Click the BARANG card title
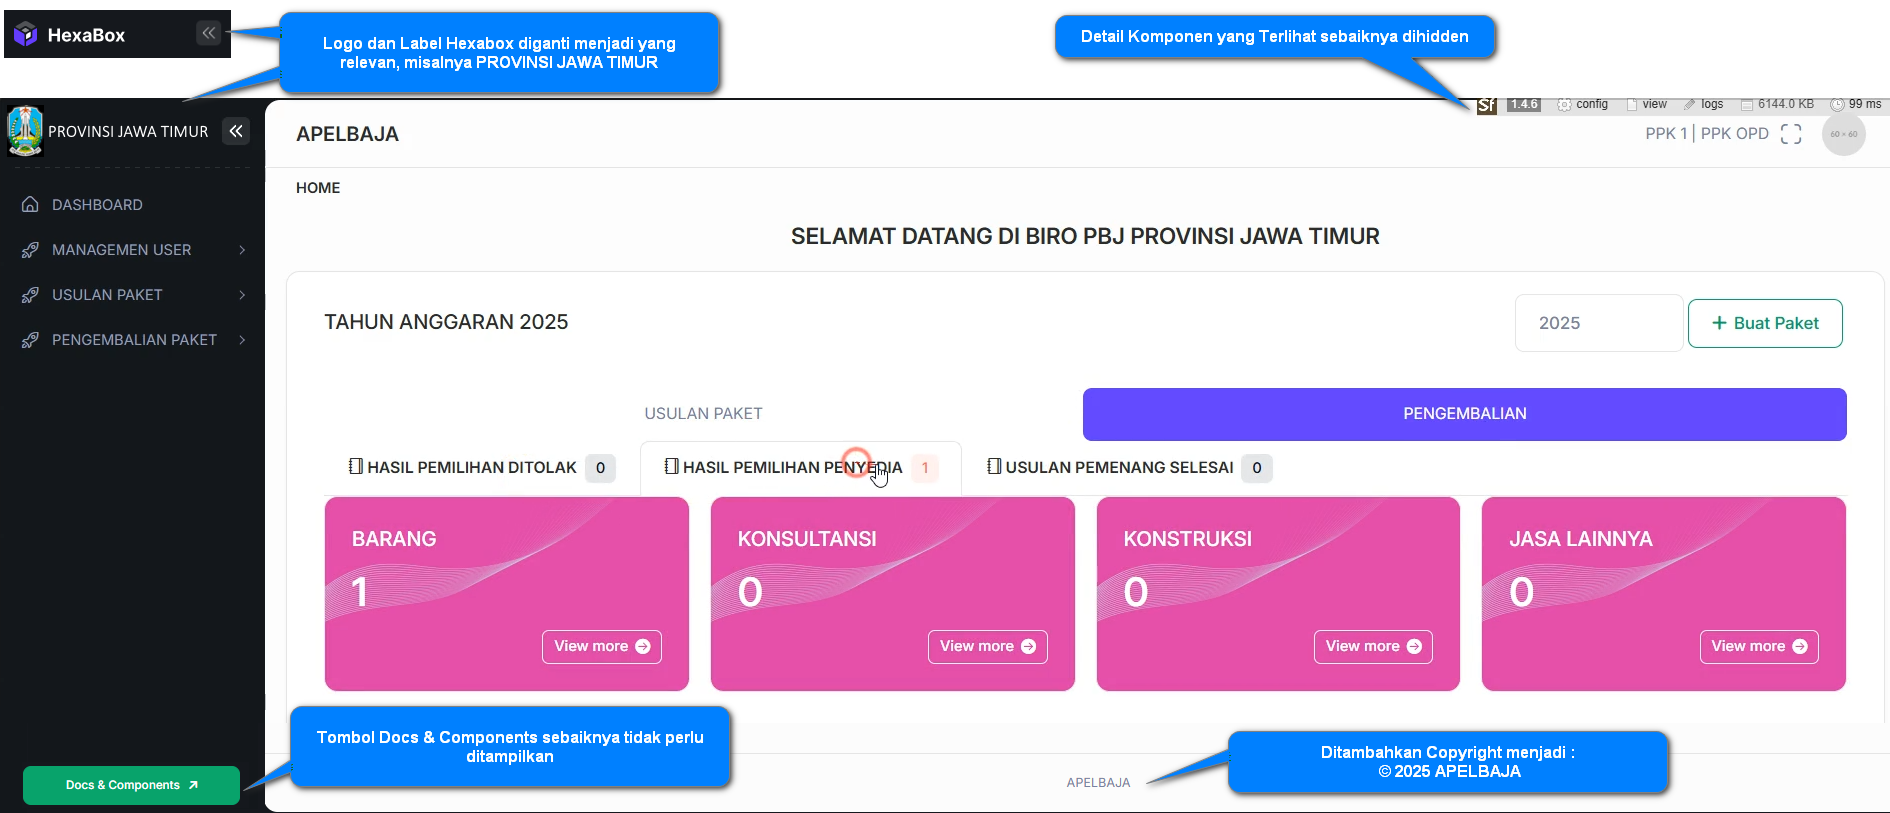 pyautogui.click(x=394, y=539)
